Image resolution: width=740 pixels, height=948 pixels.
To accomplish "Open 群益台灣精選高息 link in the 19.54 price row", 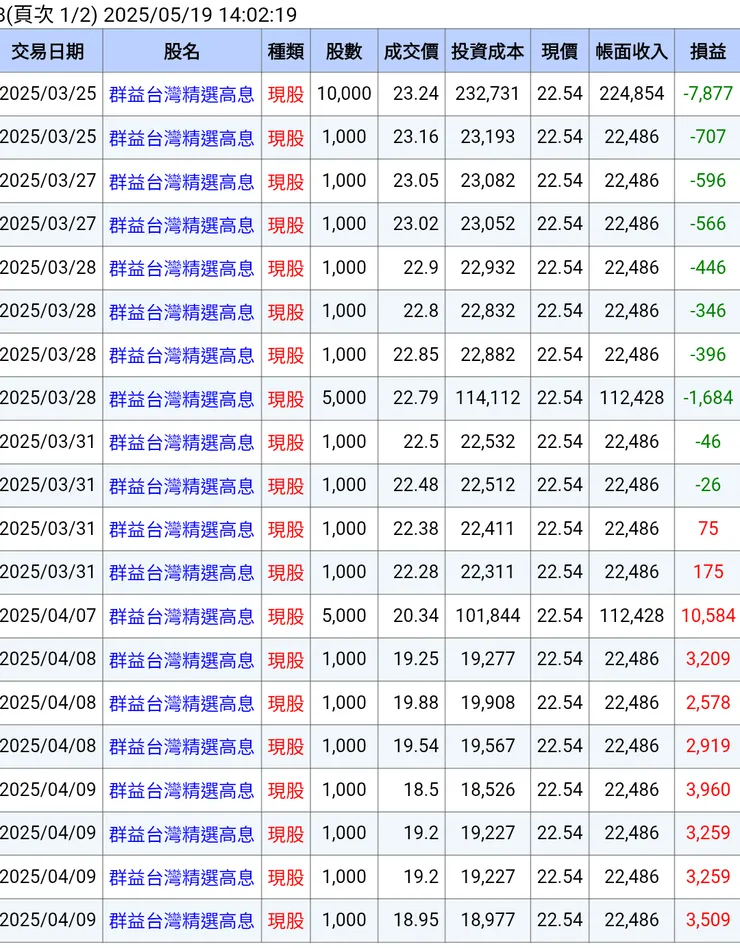I will (181, 747).
